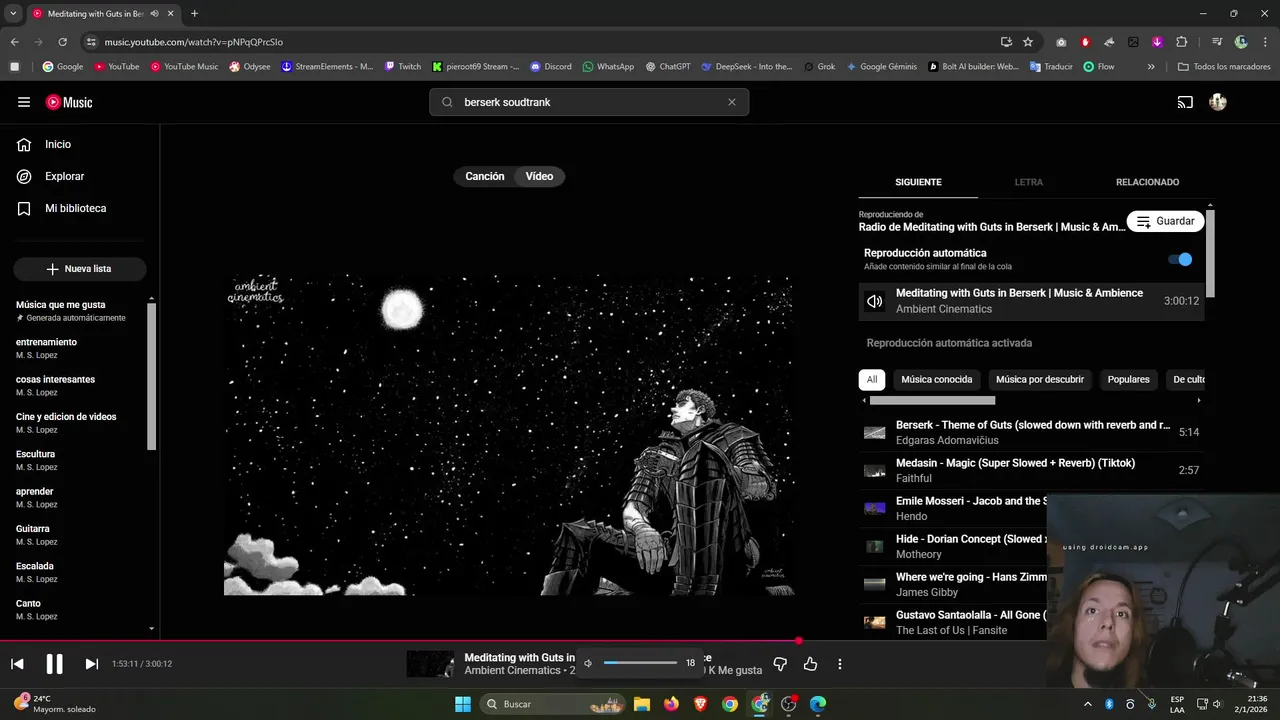The height and width of the screenshot is (720, 1280).
Task: Open the Siguiente tab
Action: coord(918,182)
